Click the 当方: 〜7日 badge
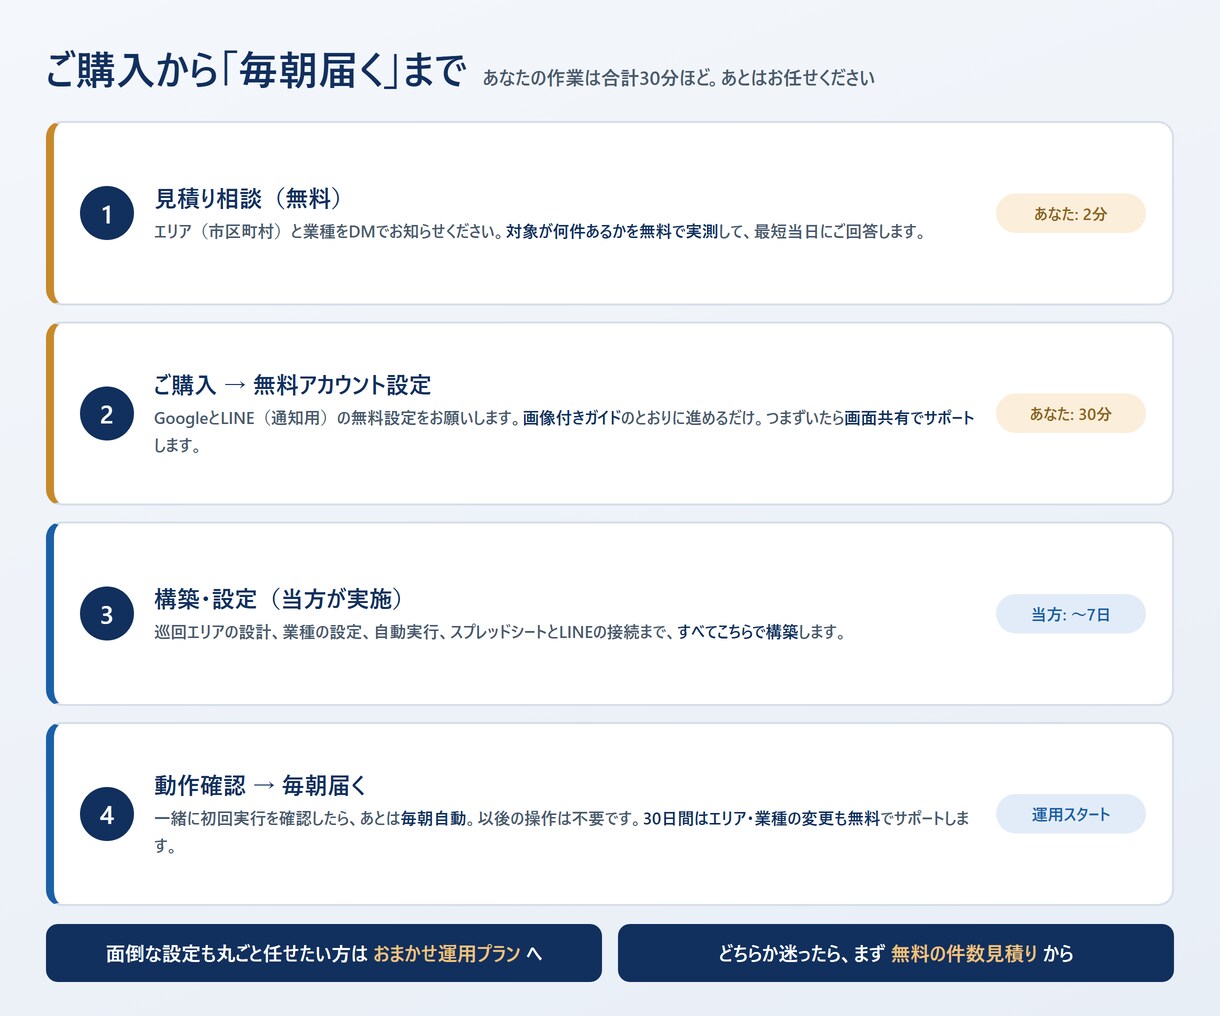 point(1070,614)
